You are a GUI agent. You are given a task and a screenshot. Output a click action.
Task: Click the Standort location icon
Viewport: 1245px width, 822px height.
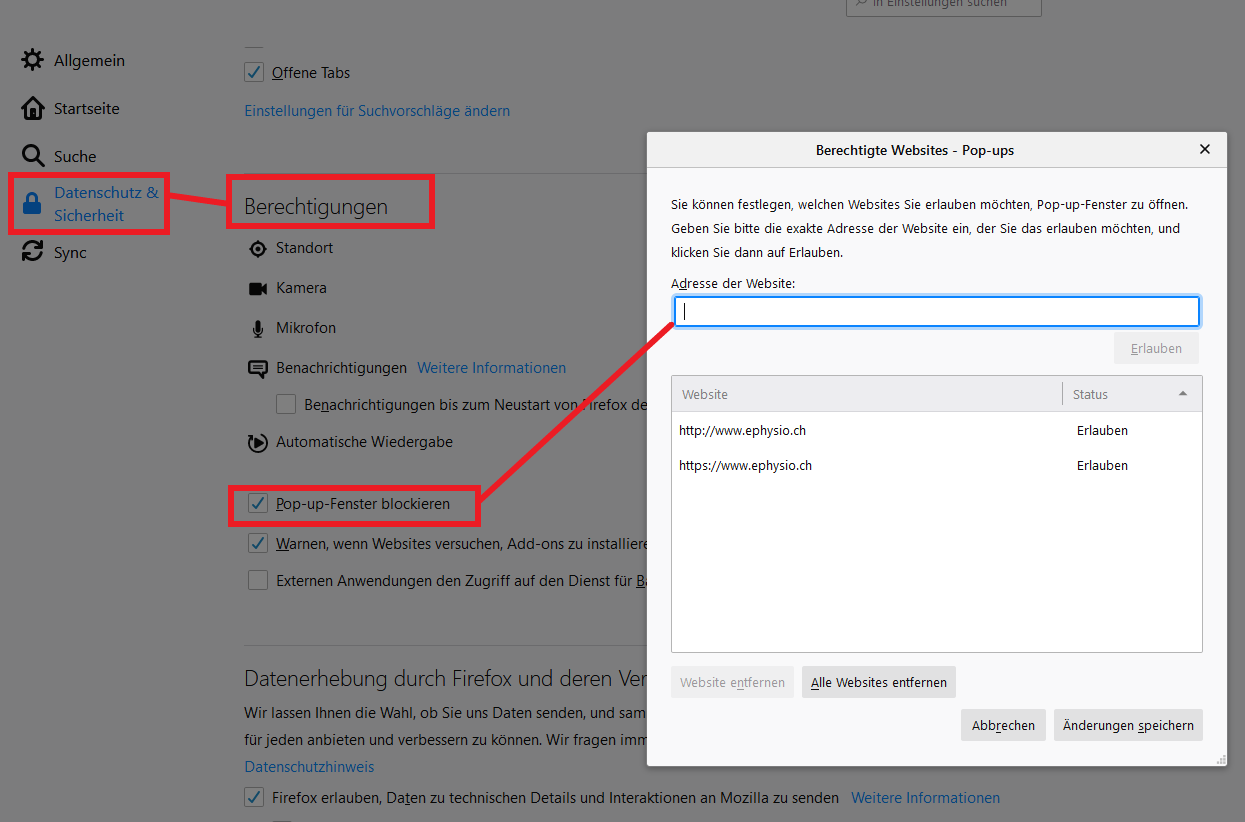pos(258,248)
